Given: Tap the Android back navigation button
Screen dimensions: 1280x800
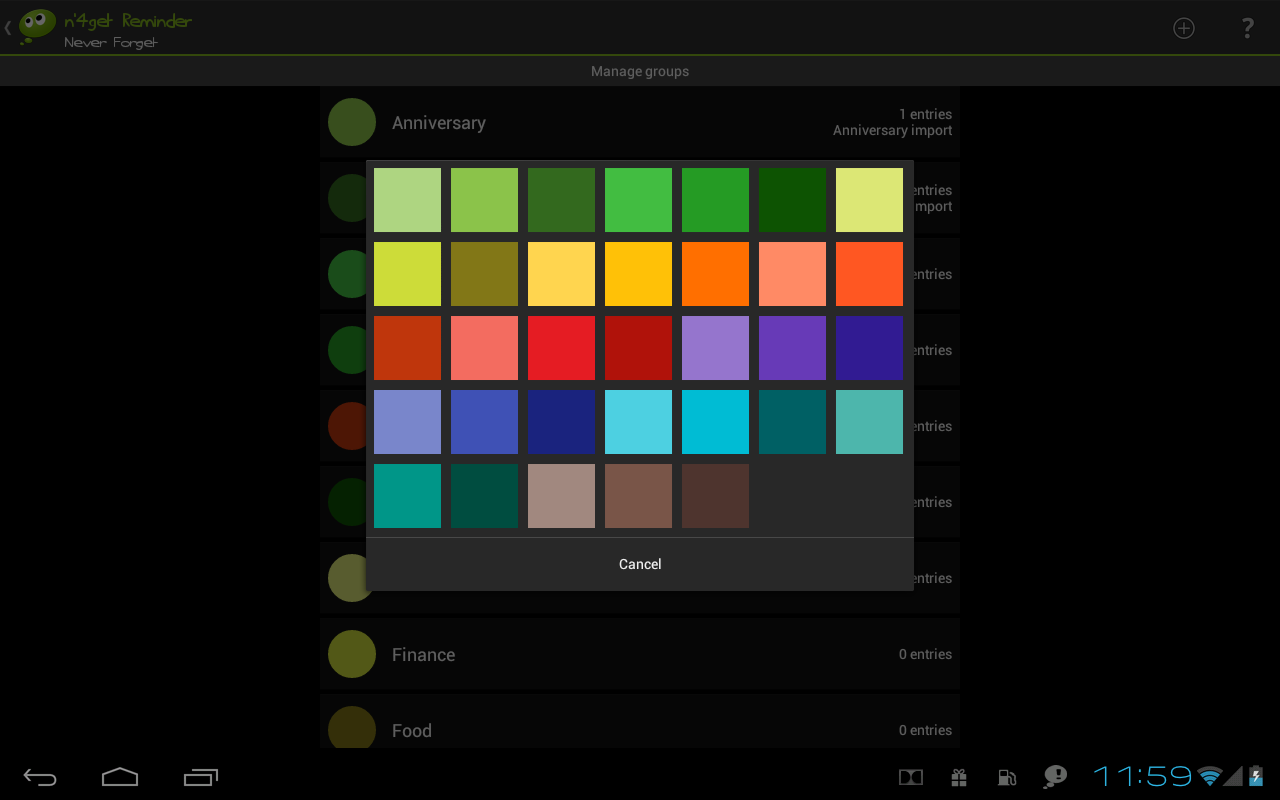Looking at the screenshot, I should click(x=40, y=777).
